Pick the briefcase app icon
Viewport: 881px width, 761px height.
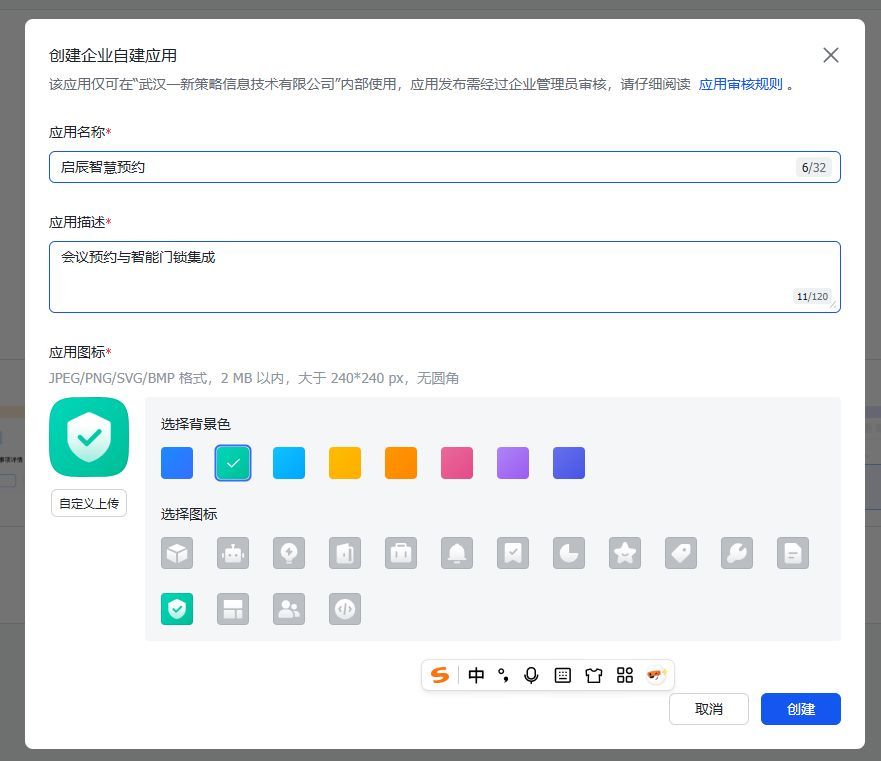coord(401,553)
